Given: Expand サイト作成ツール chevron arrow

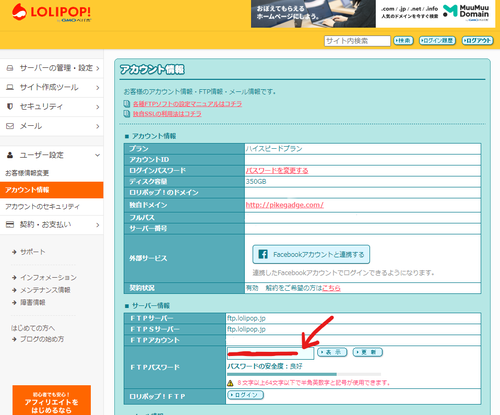Looking at the screenshot, I should 98,88.
